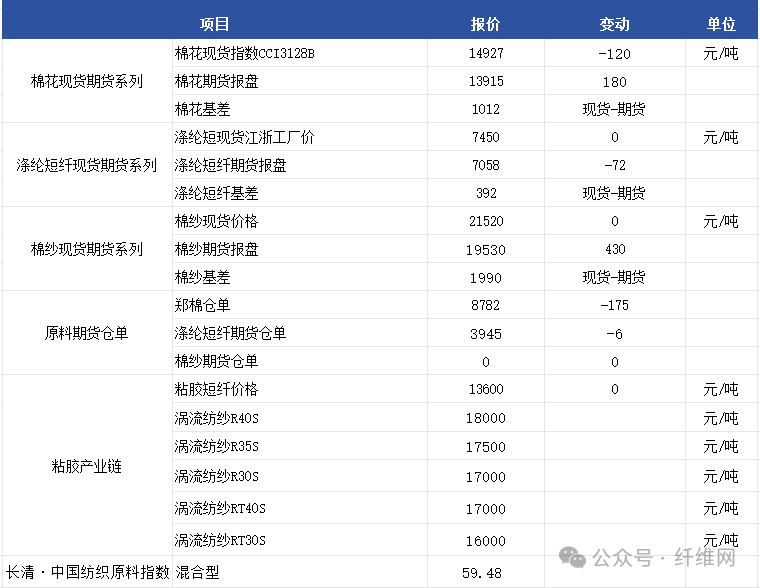The width and height of the screenshot is (760, 588).
Task: Click the change value 430
Action: coord(615,249)
